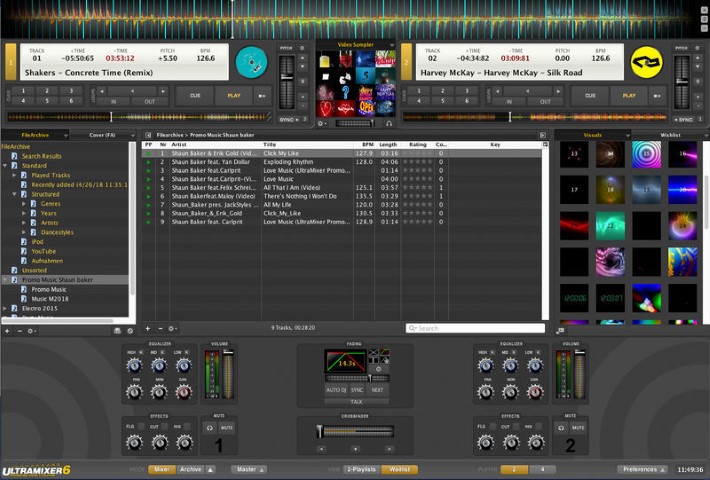
Task: Click the headphone icon below the video sampler
Action: tap(389, 123)
